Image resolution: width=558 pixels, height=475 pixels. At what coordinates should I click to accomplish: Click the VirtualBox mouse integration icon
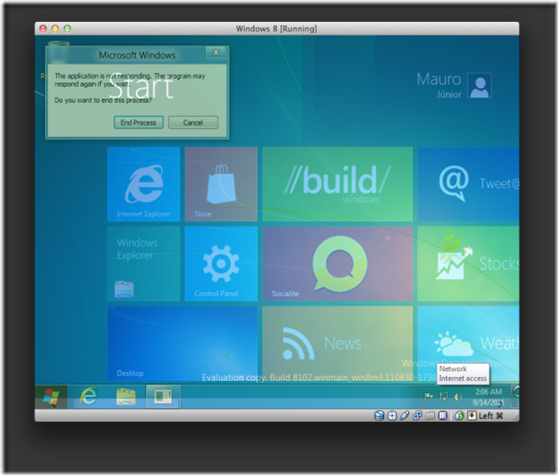click(x=459, y=416)
